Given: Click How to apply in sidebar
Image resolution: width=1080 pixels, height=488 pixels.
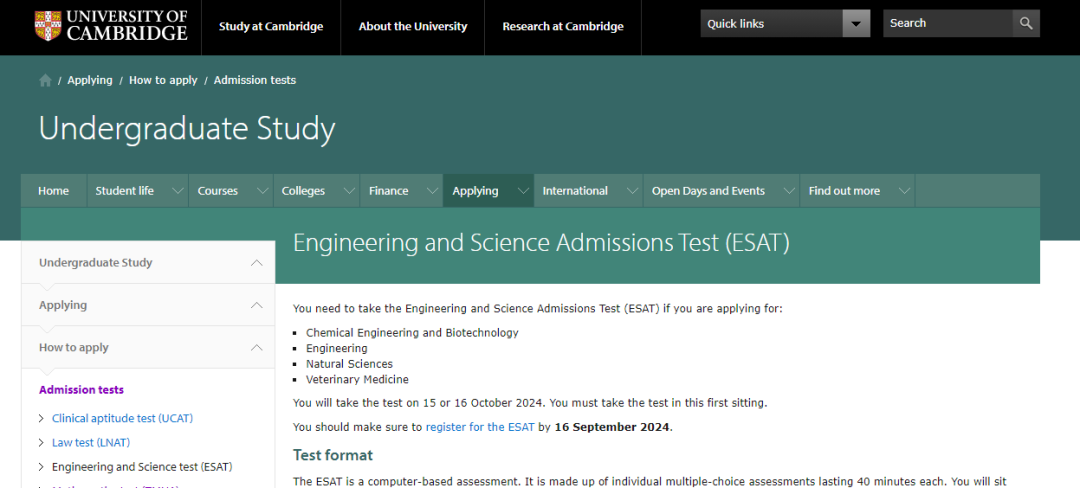Looking at the screenshot, I should [74, 348].
